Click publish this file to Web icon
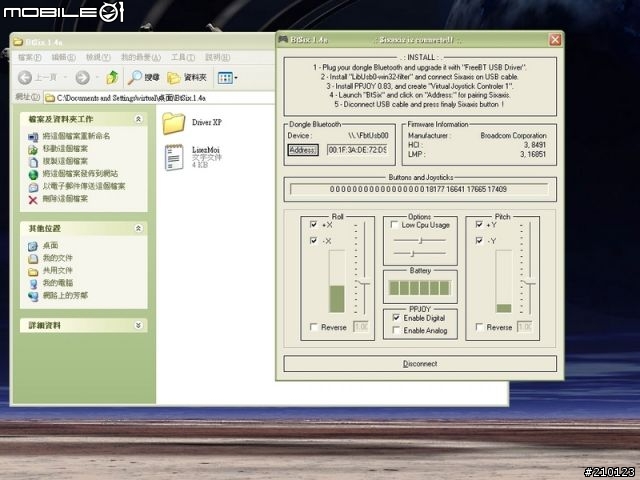Screen dimensions: 640x480 [33, 174]
